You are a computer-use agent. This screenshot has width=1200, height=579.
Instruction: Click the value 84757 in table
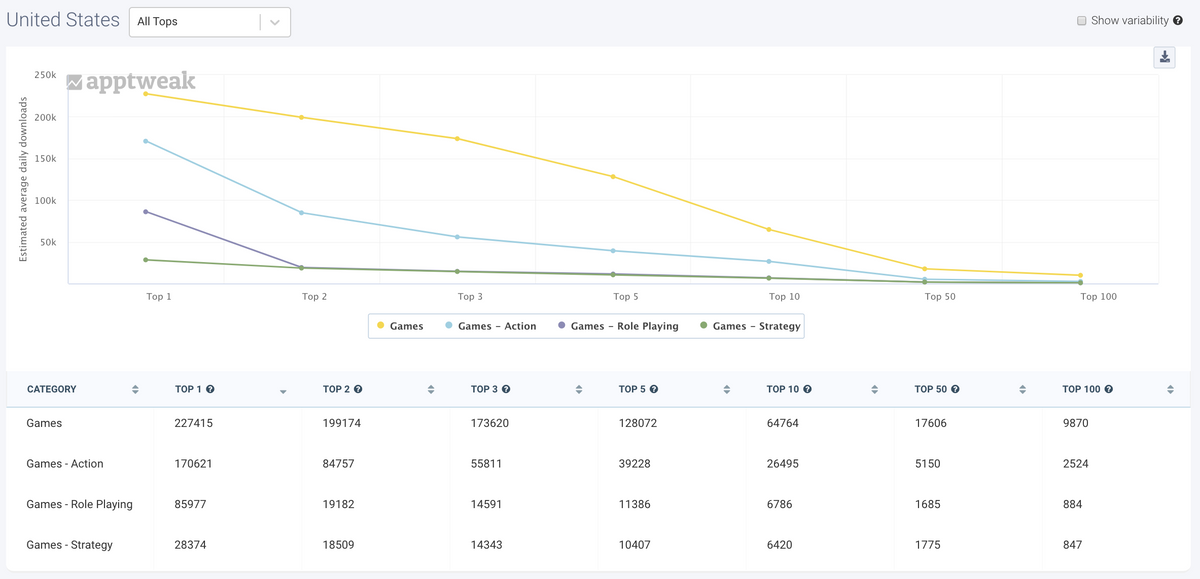coord(339,464)
